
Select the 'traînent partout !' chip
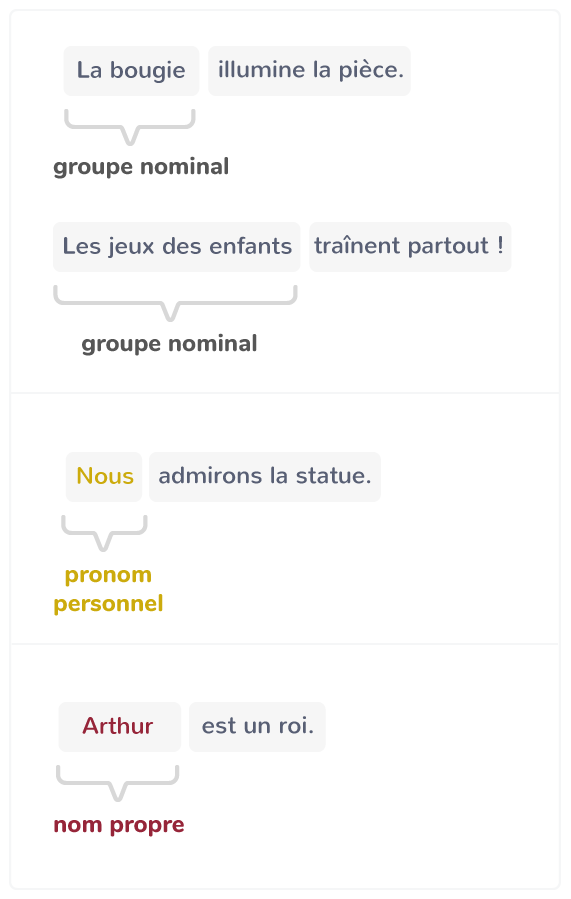point(410,247)
